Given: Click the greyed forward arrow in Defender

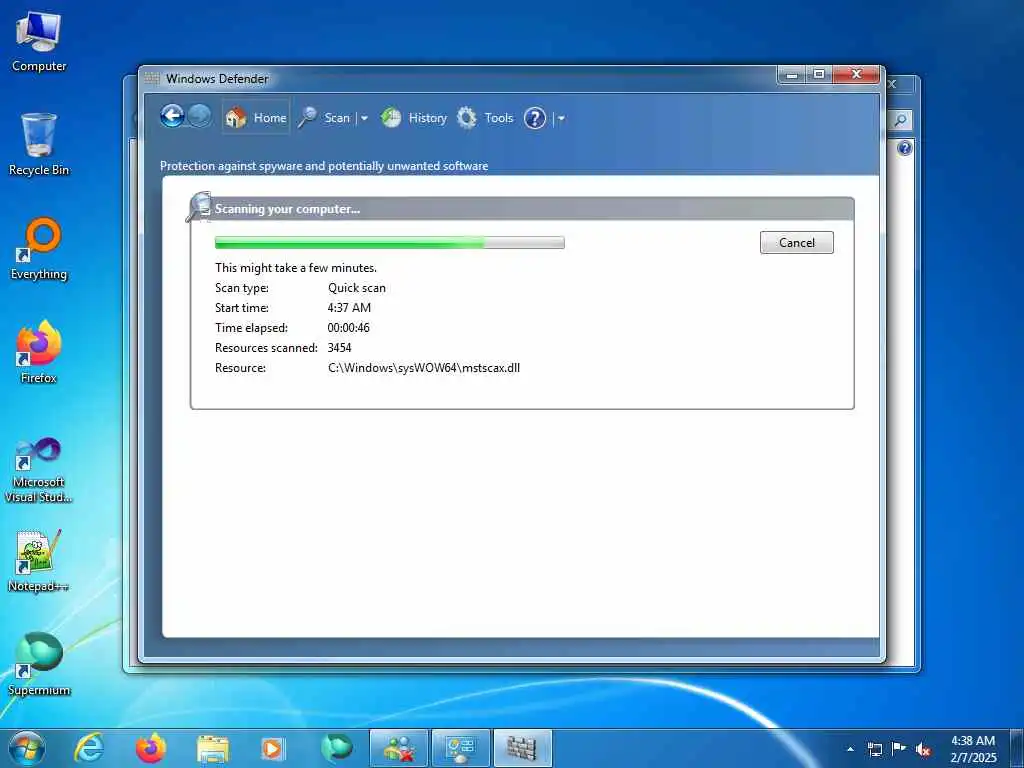Looking at the screenshot, I should point(200,117).
